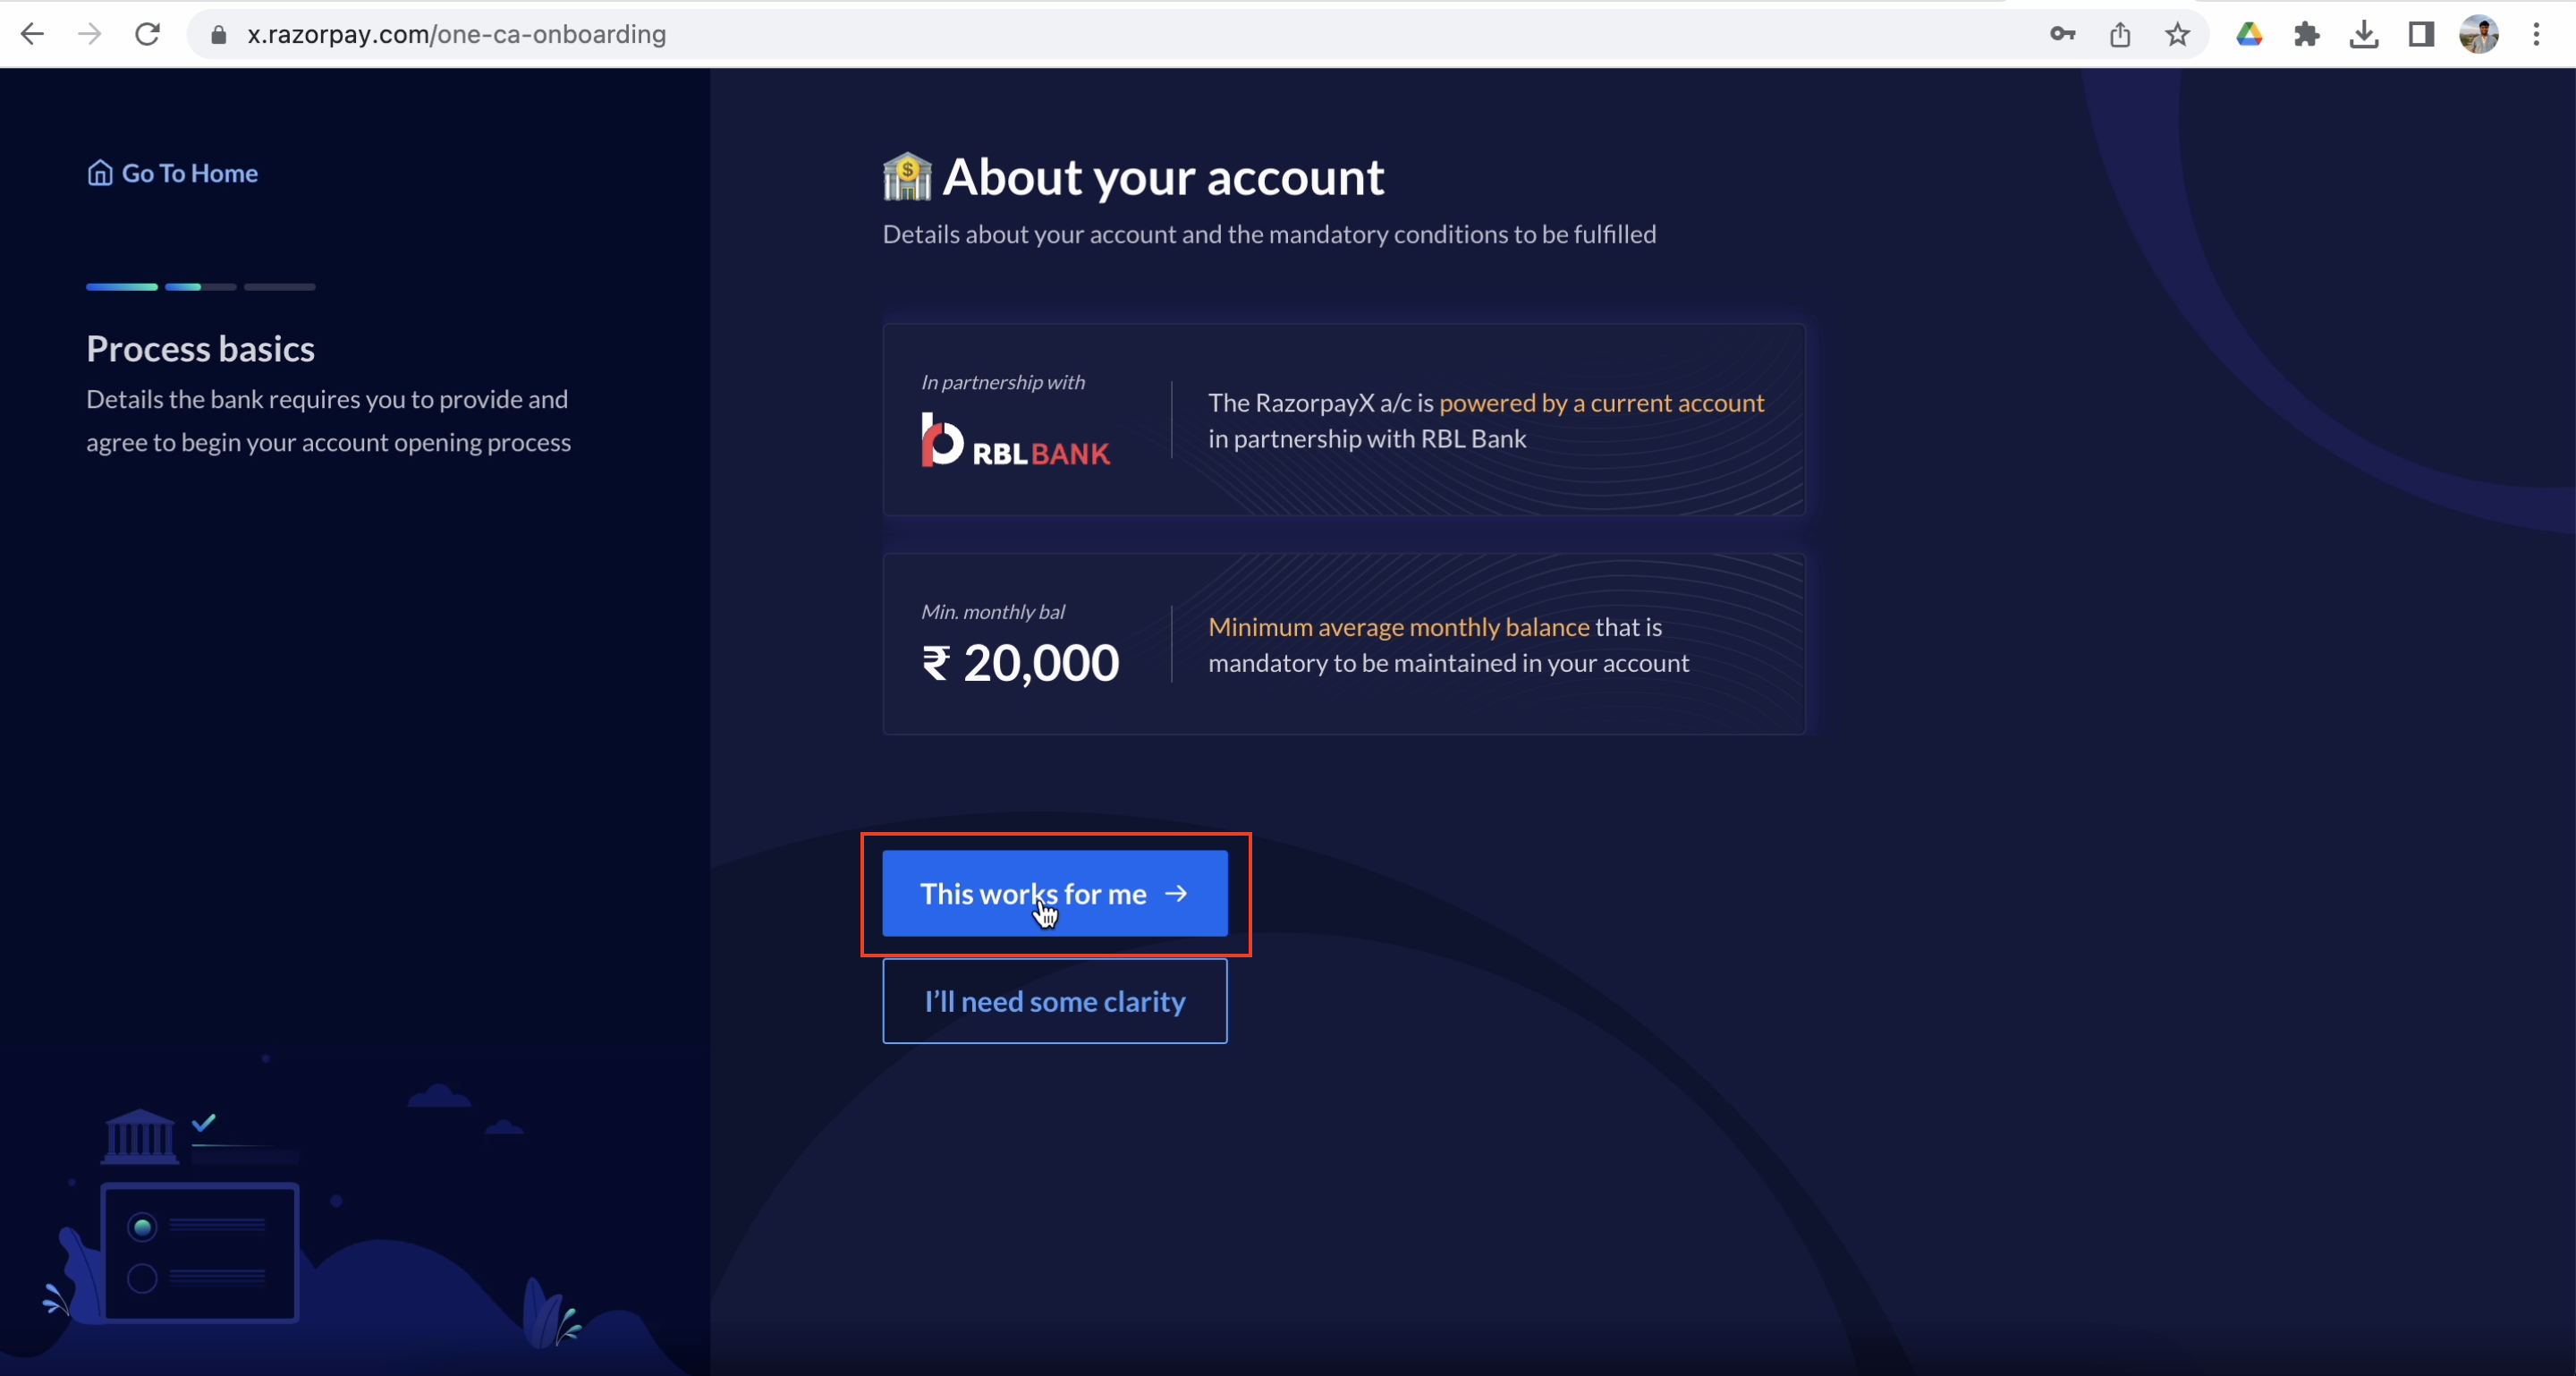This screenshot has width=2576, height=1376.
Task: Click the minimum monthly balance card
Action: pyautogui.click(x=1344, y=644)
